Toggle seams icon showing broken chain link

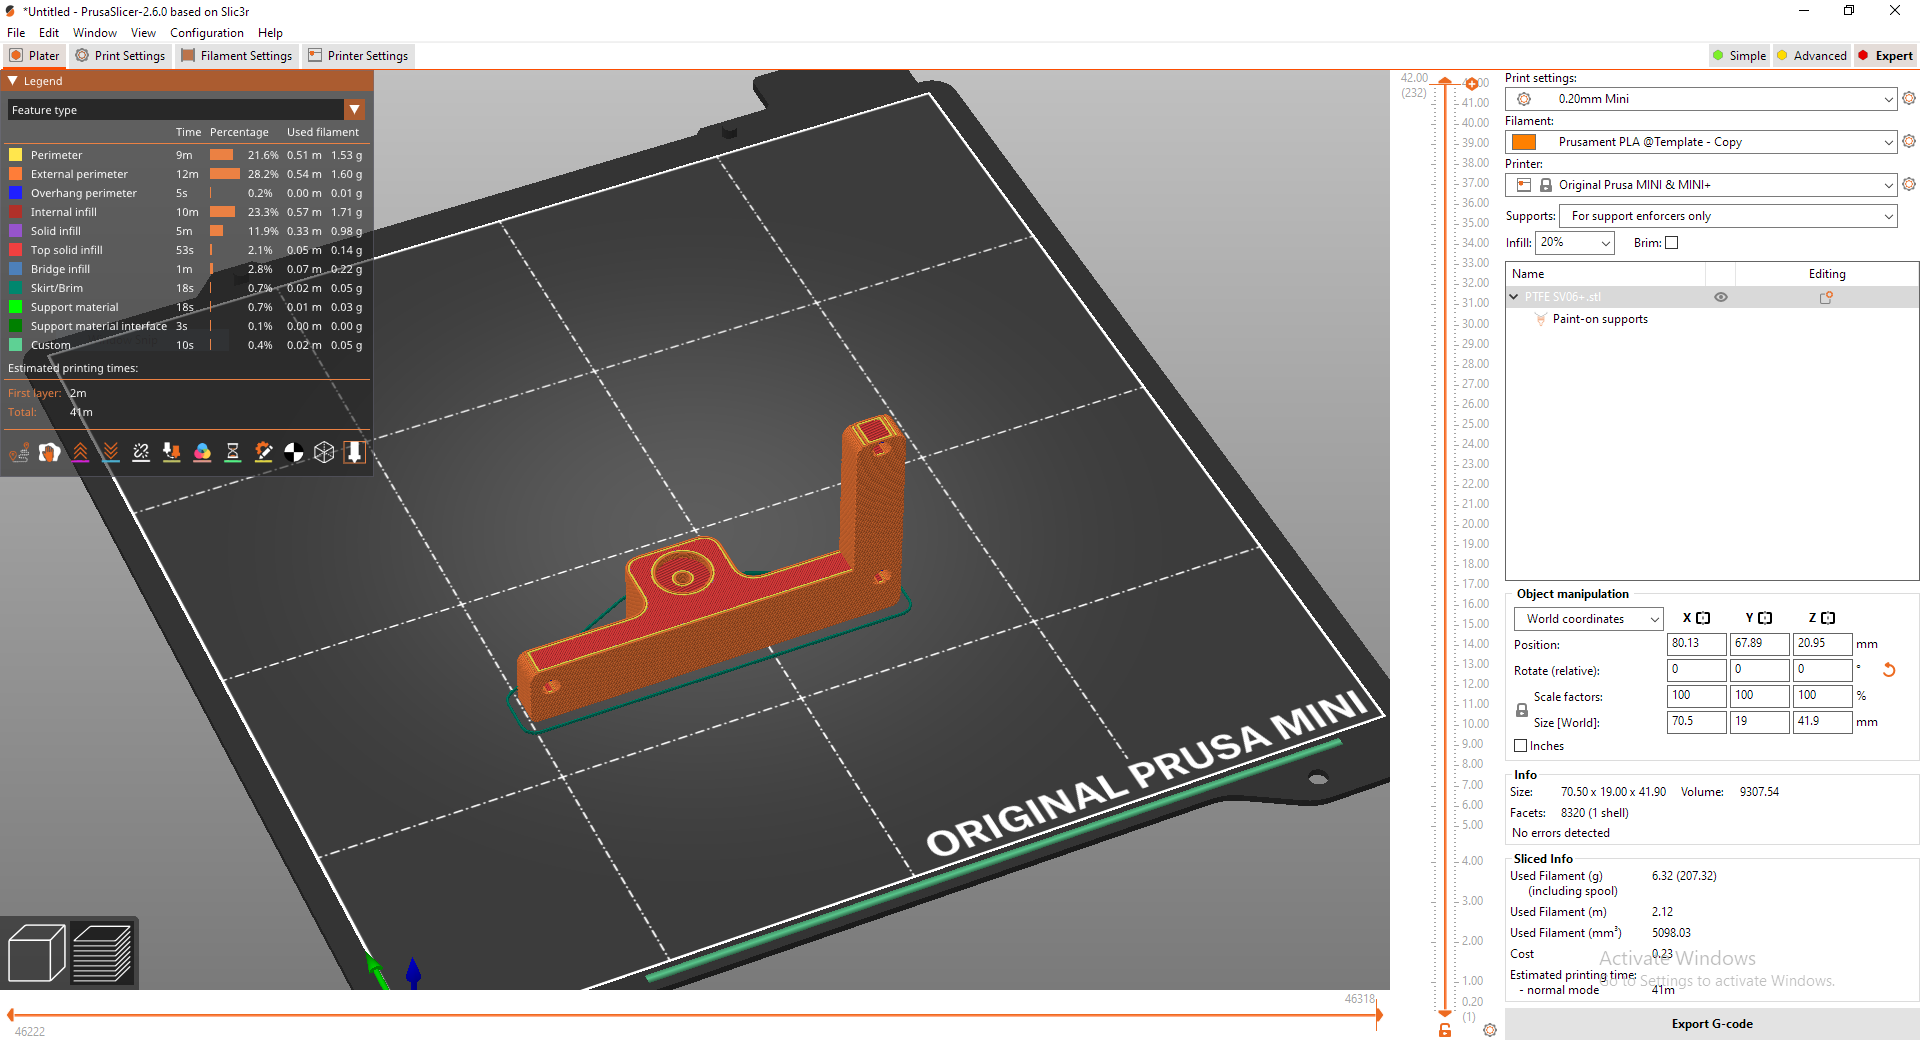click(141, 453)
